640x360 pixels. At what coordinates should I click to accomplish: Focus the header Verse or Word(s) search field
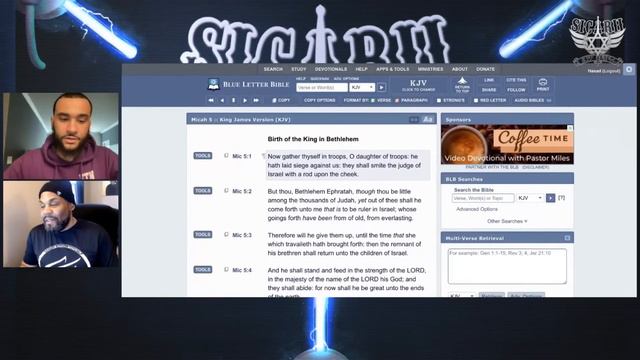point(322,87)
